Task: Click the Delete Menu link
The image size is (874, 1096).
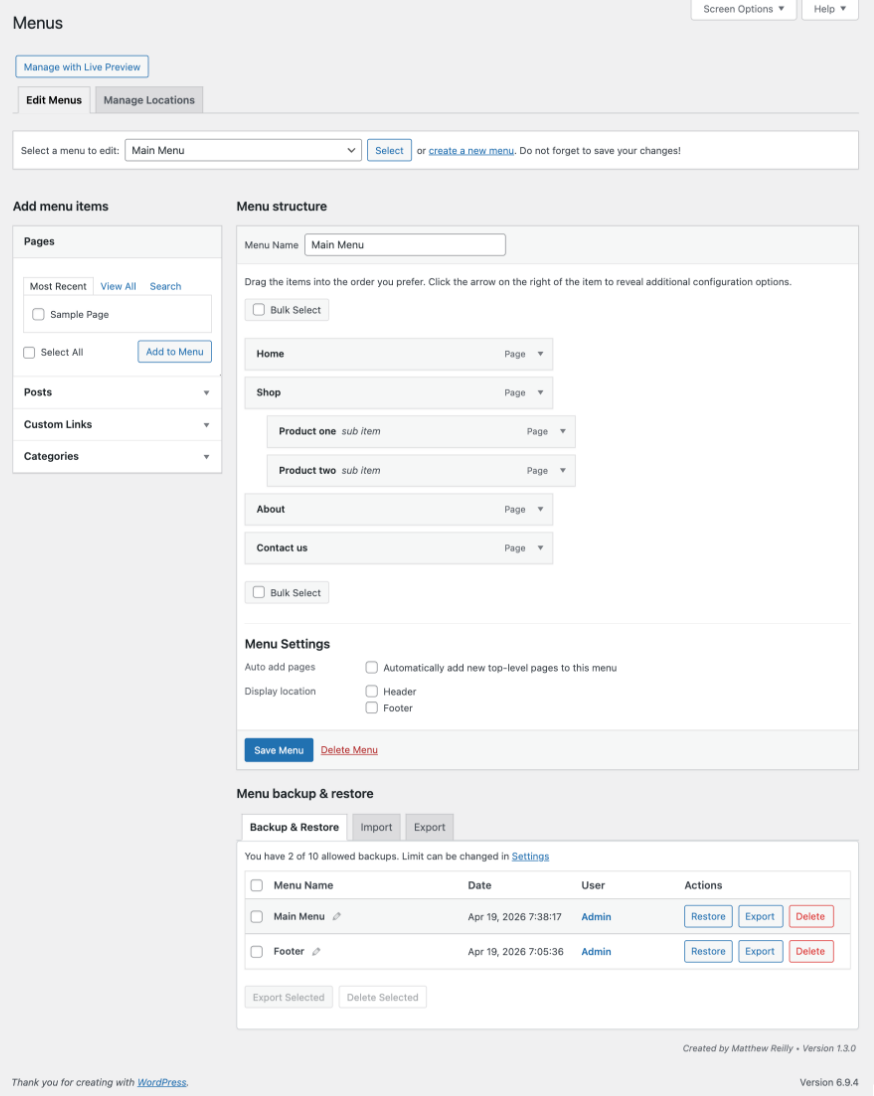Action: coord(349,750)
